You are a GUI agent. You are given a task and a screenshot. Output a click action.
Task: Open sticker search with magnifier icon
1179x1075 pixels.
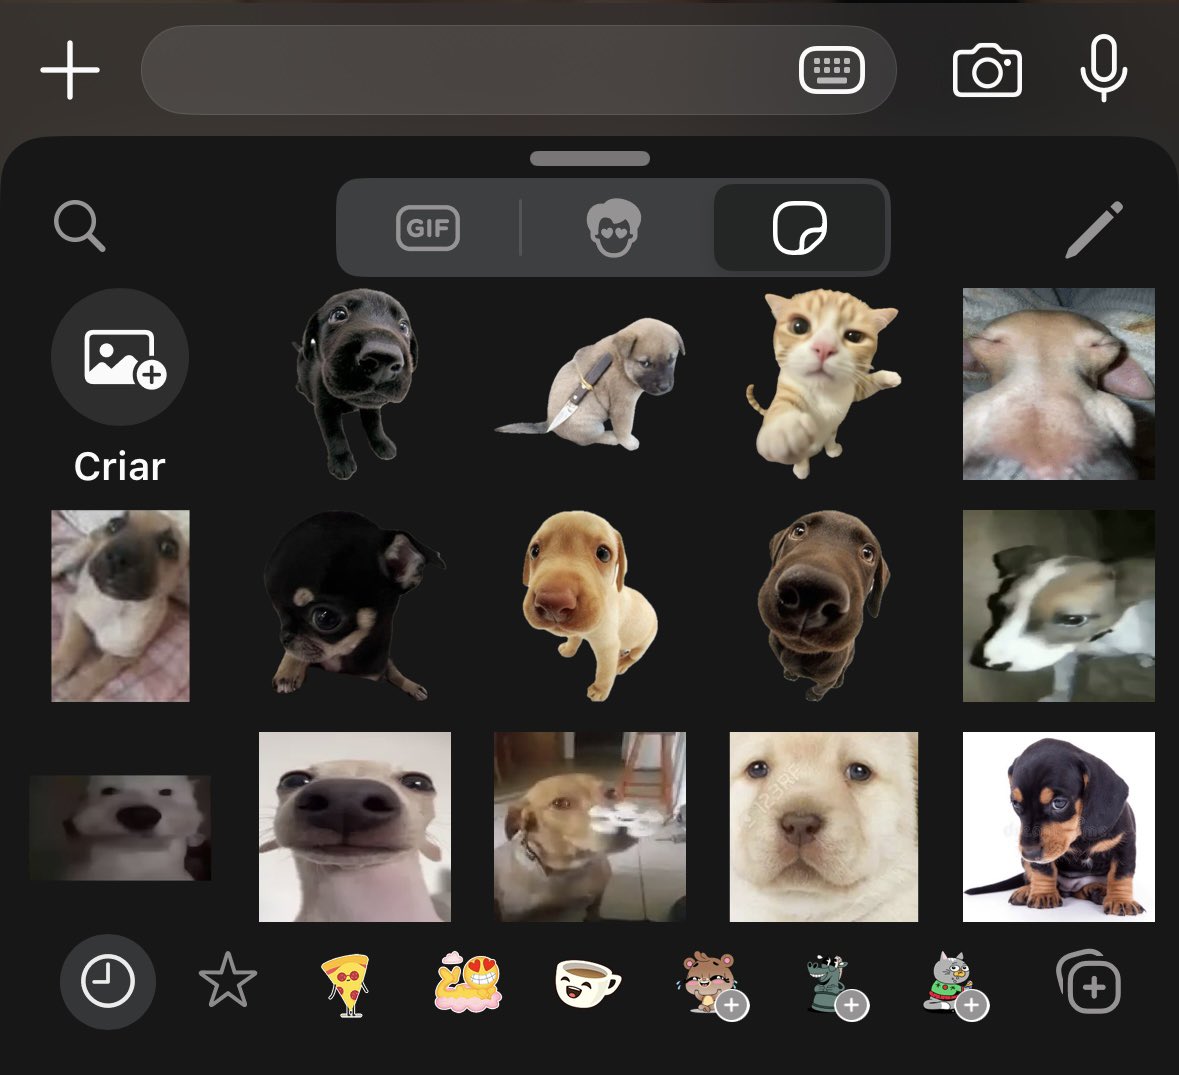(x=79, y=226)
